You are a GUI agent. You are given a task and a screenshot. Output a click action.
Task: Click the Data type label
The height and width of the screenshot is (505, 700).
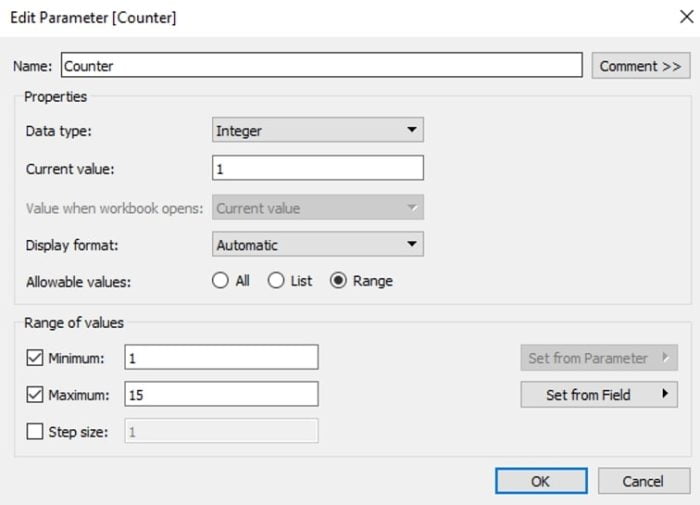[58, 131]
